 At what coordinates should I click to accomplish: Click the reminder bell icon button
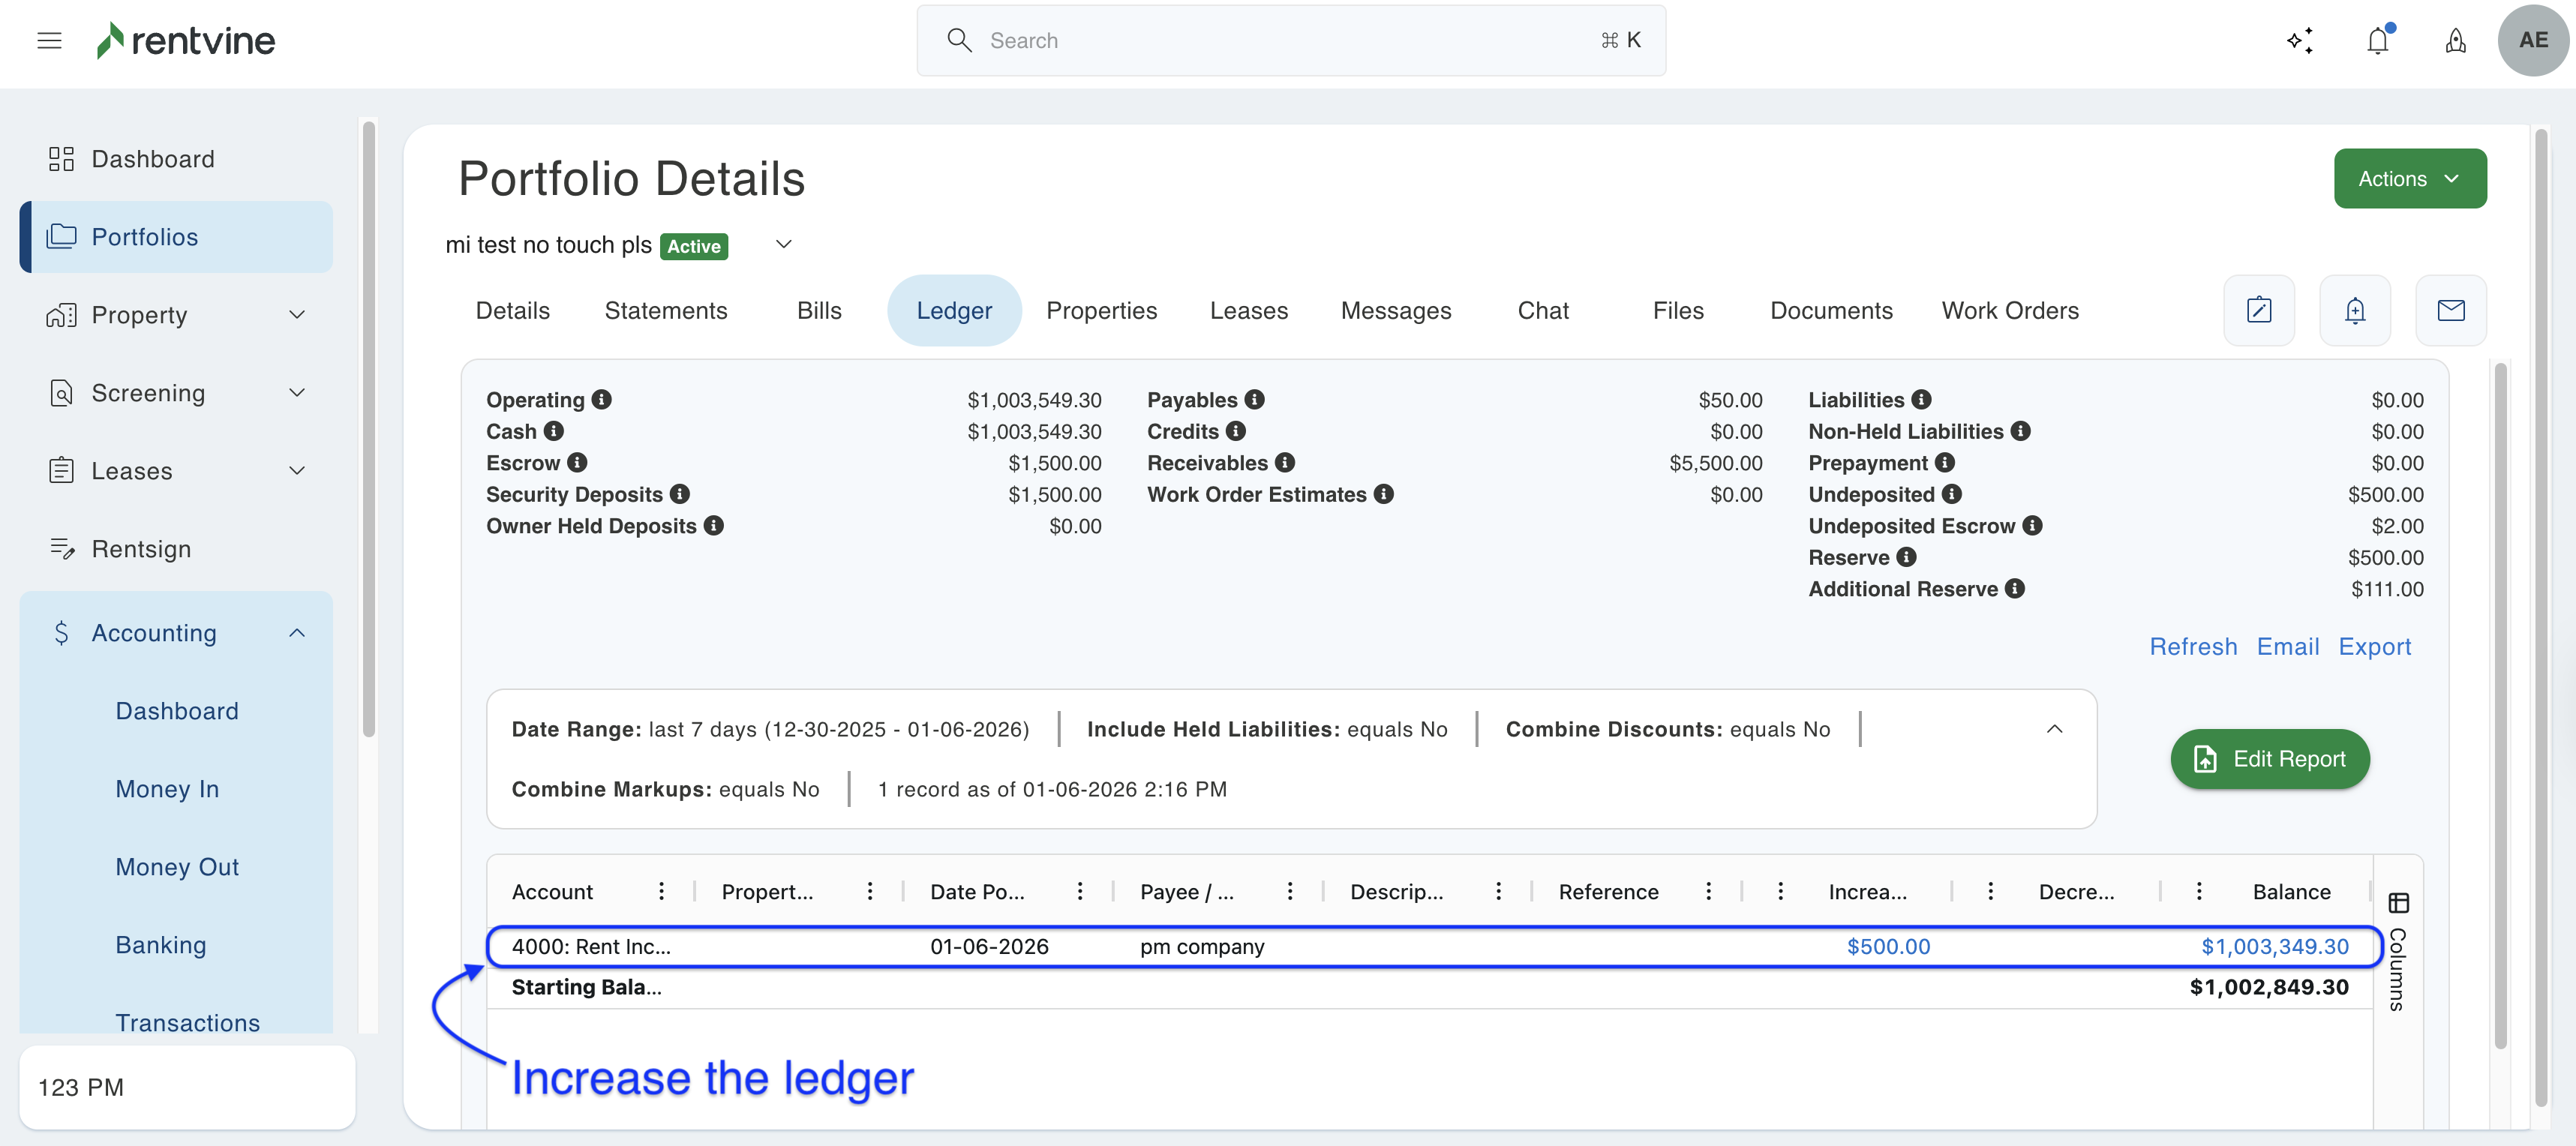(x=2354, y=310)
